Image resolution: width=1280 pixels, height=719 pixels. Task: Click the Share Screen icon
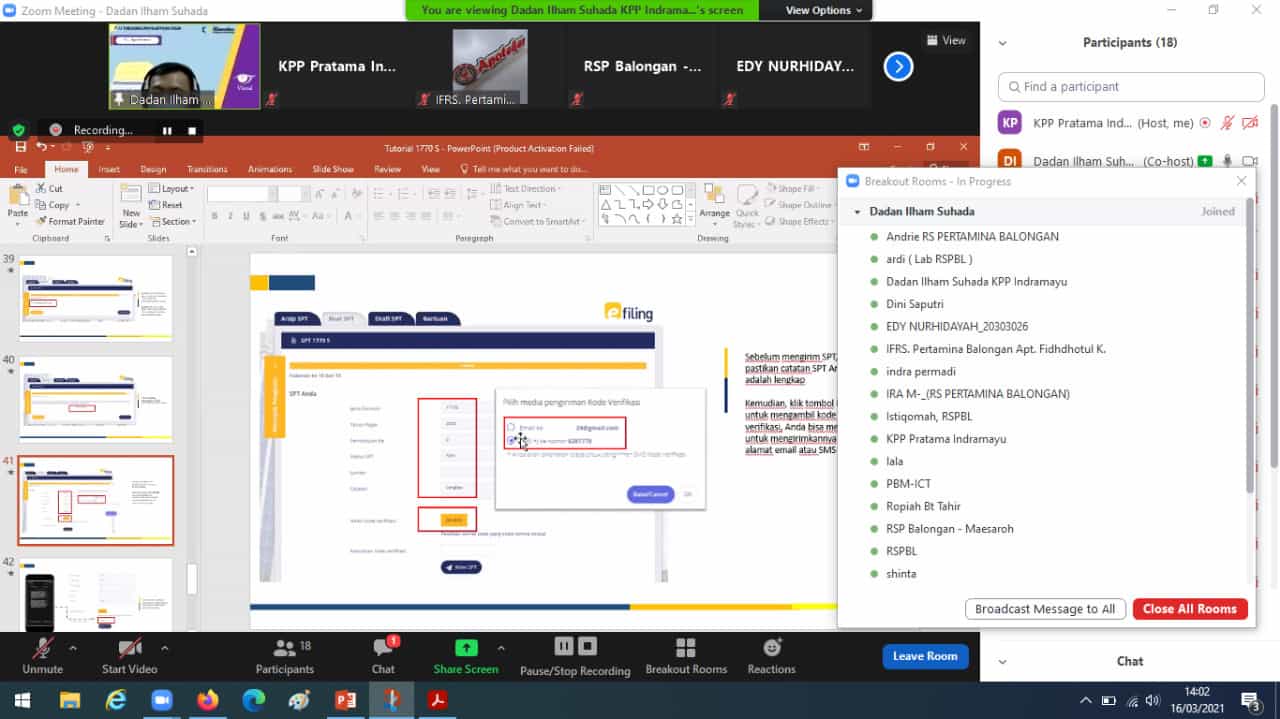coord(465,648)
